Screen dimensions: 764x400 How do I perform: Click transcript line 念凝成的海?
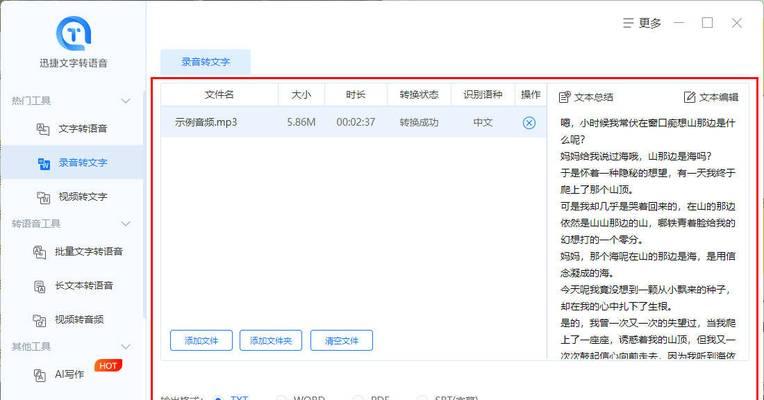point(587,273)
